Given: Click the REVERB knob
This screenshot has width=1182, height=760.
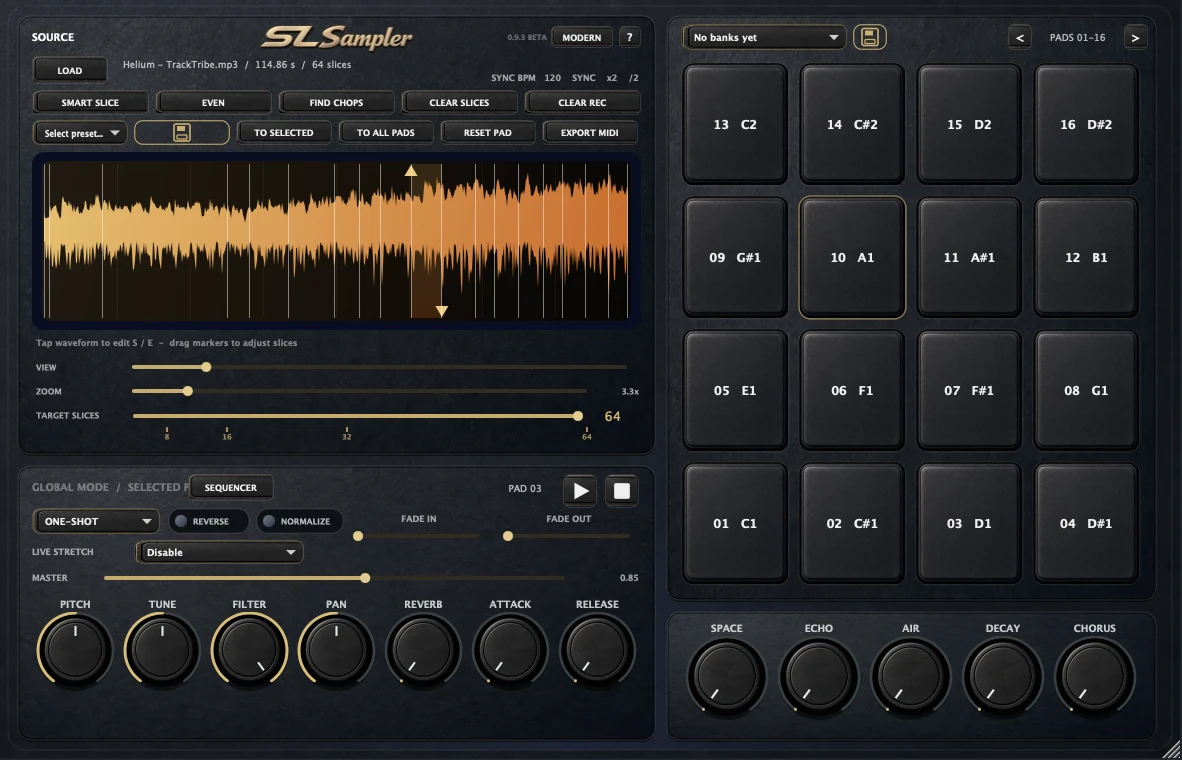Looking at the screenshot, I should point(423,649).
